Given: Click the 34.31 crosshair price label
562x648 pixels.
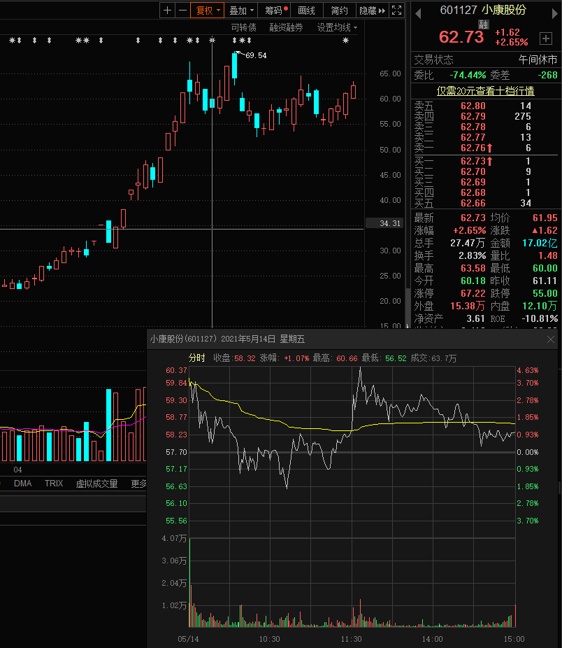Looking at the screenshot, I should coord(389,223).
